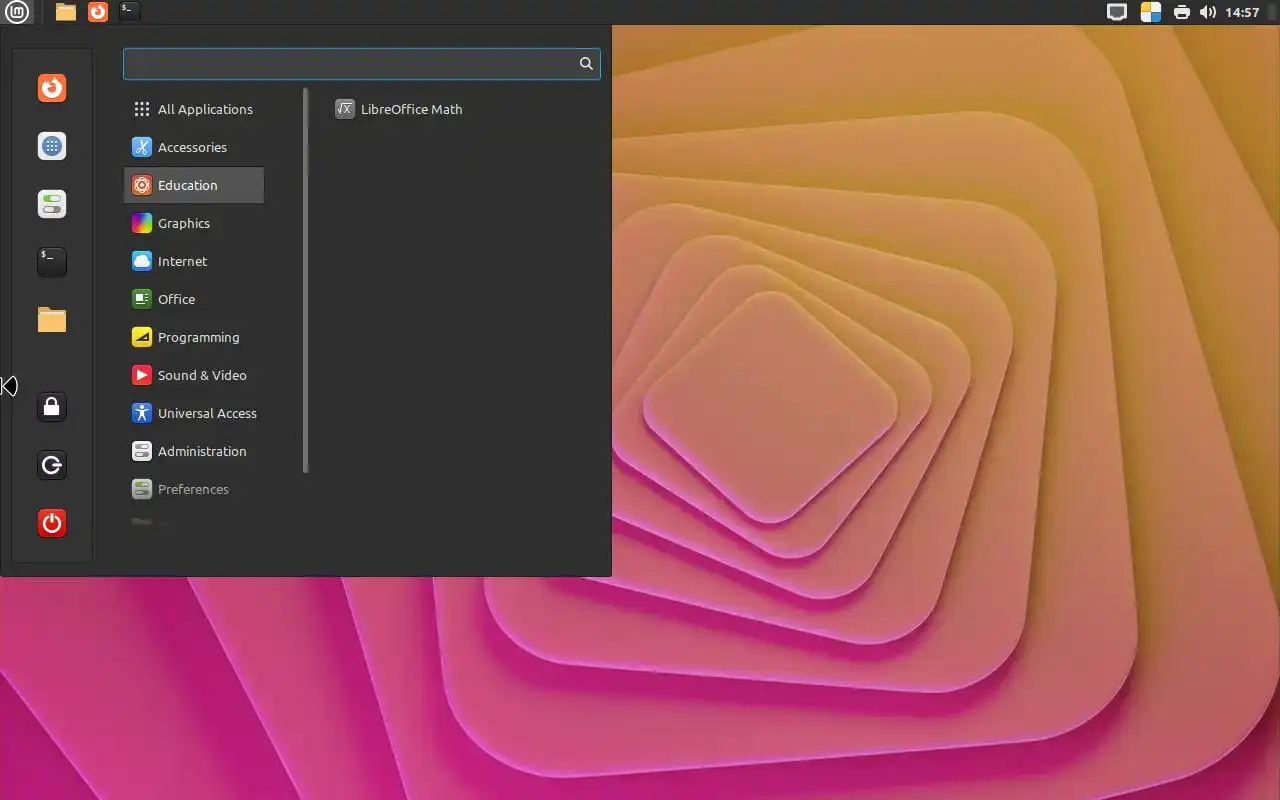Click the Log Out icon

point(52,465)
